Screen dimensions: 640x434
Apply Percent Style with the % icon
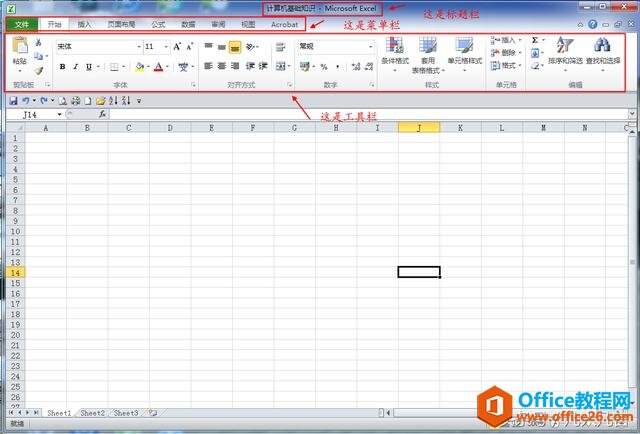[x=324, y=67]
